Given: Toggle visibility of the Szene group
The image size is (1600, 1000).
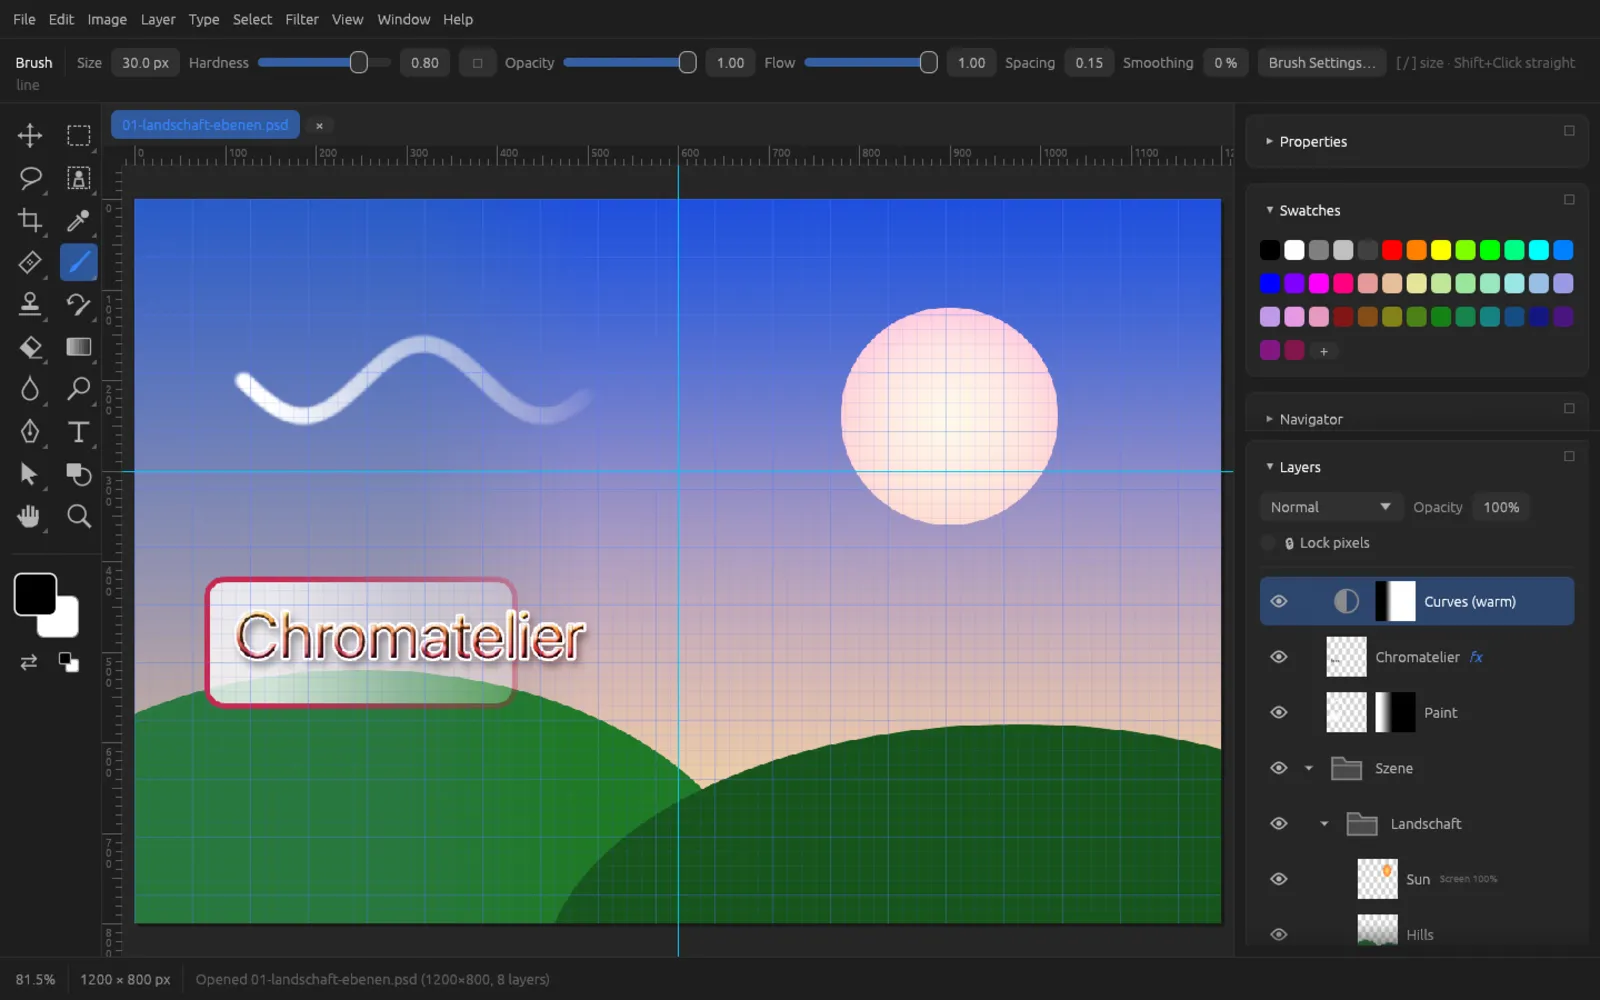Looking at the screenshot, I should tap(1279, 768).
